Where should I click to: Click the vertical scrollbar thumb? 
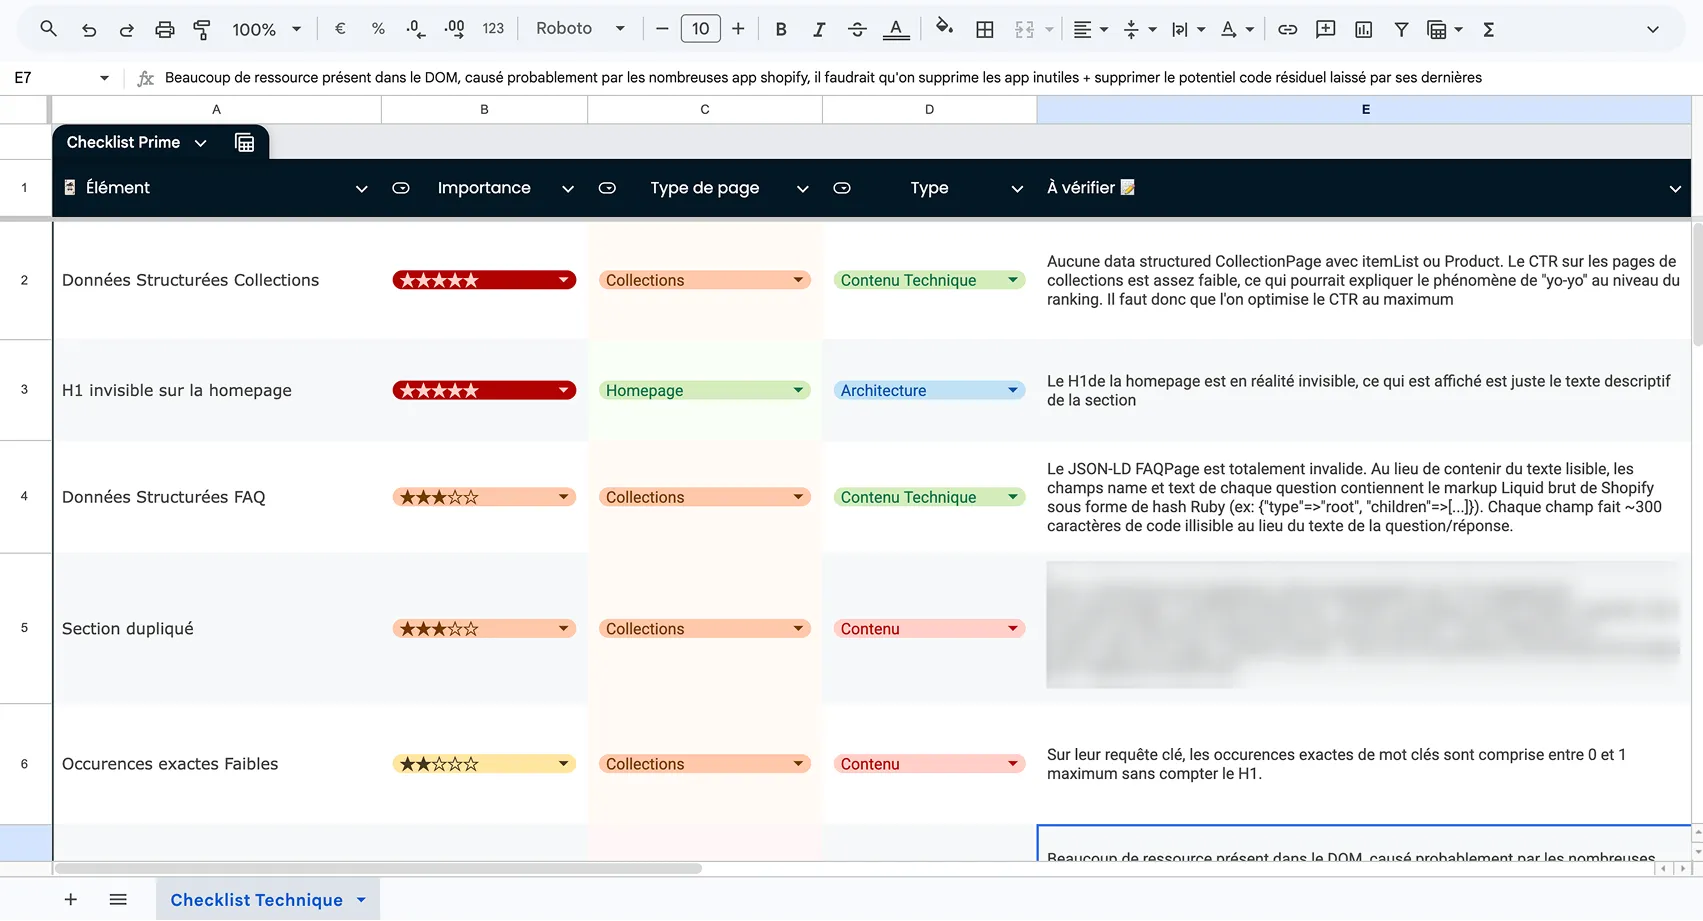tap(1697, 285)
